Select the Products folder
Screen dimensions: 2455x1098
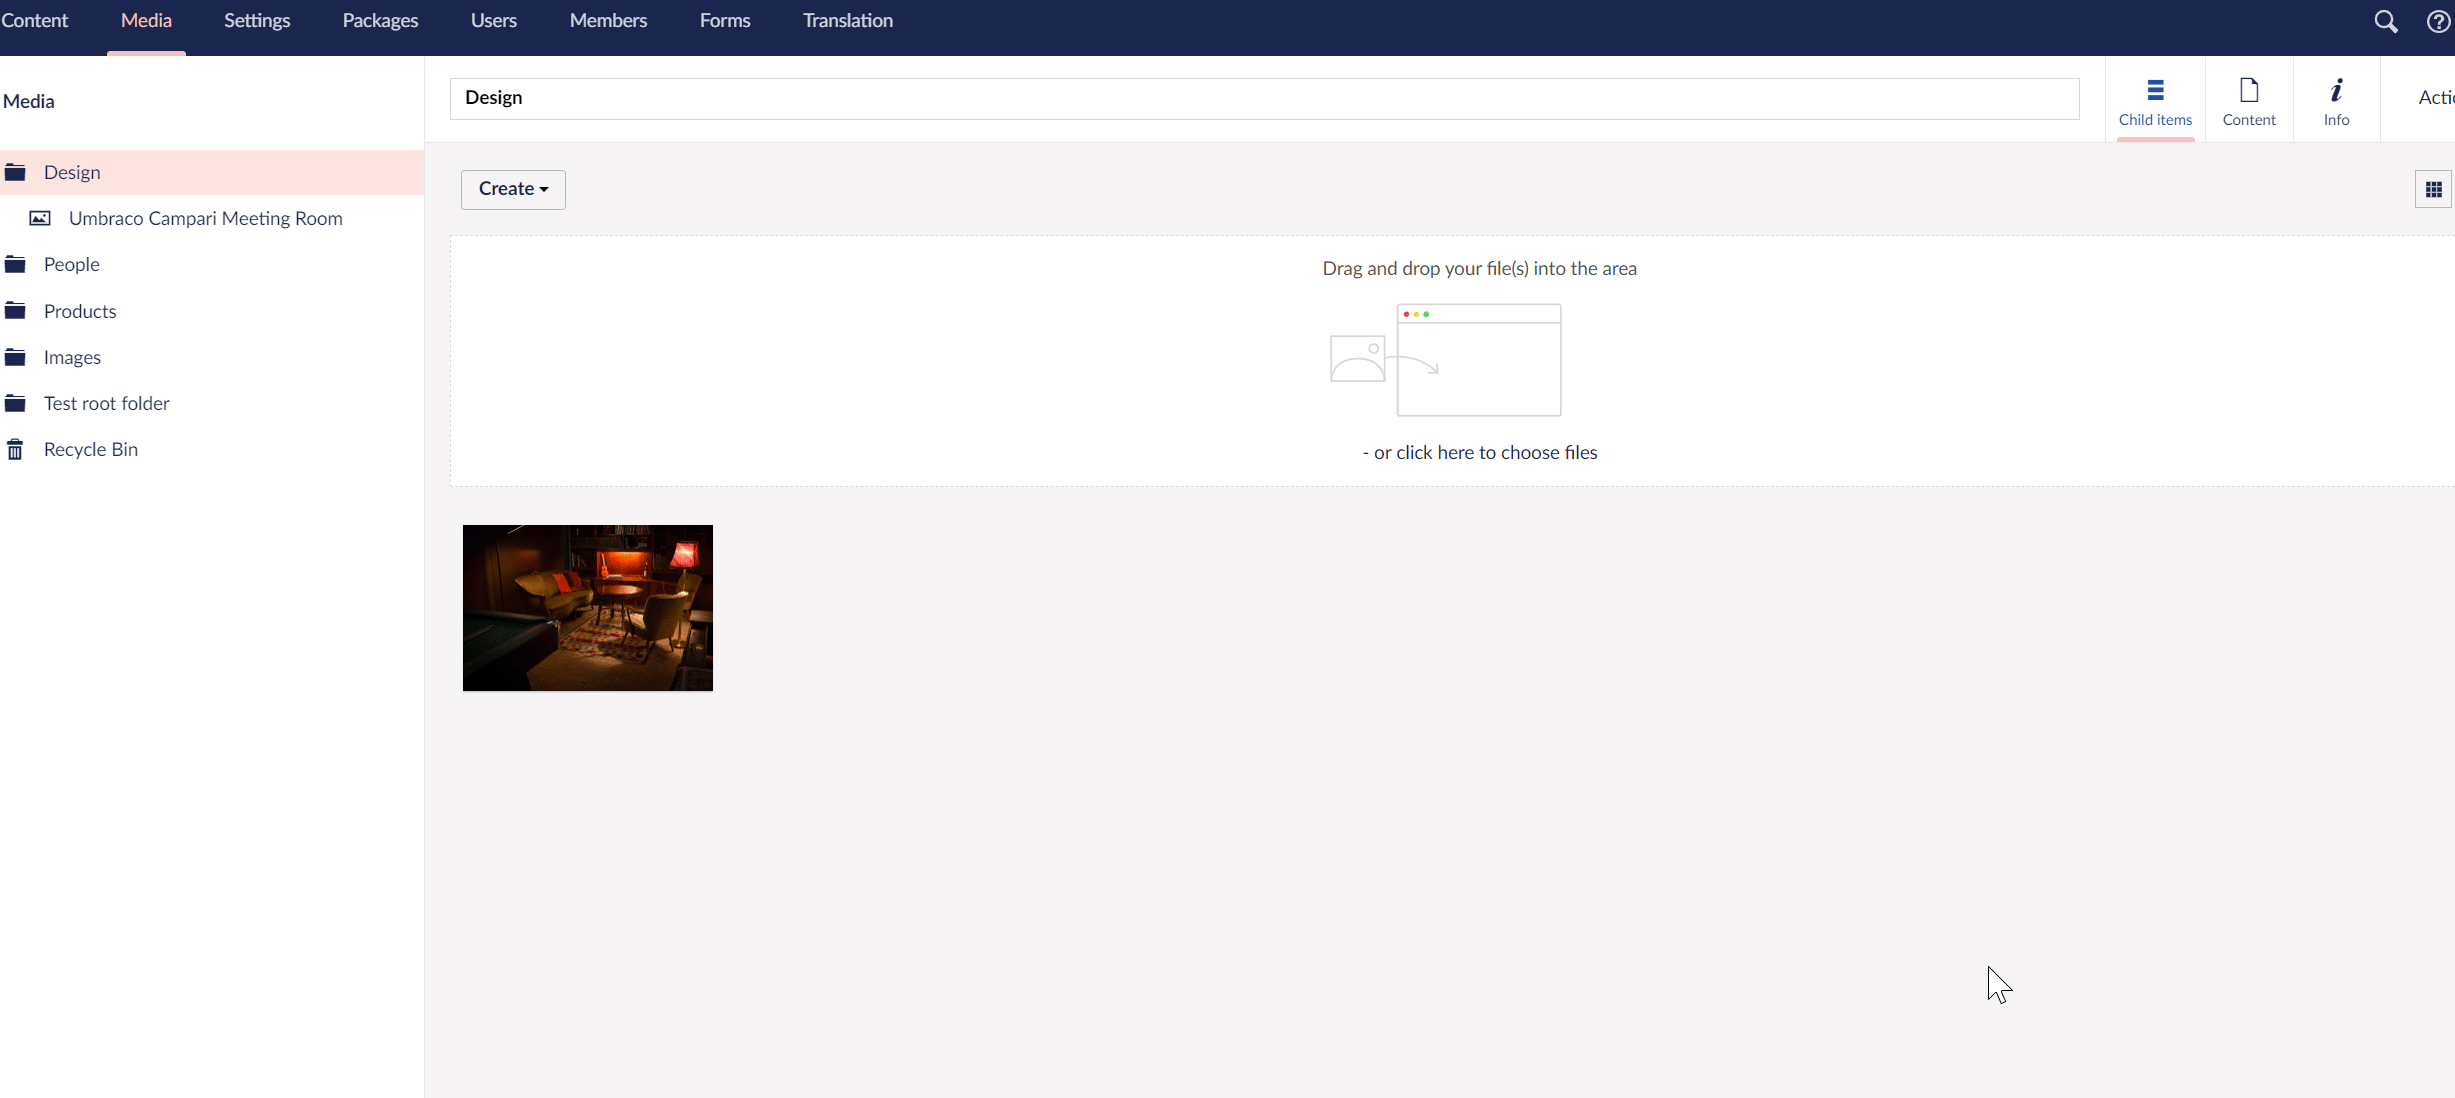(80, 311)
